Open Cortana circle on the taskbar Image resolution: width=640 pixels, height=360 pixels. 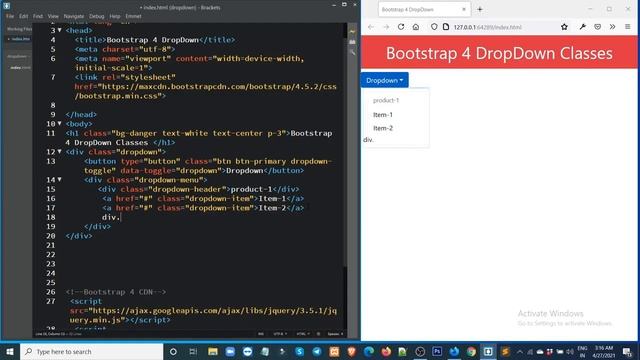(173, 351)
